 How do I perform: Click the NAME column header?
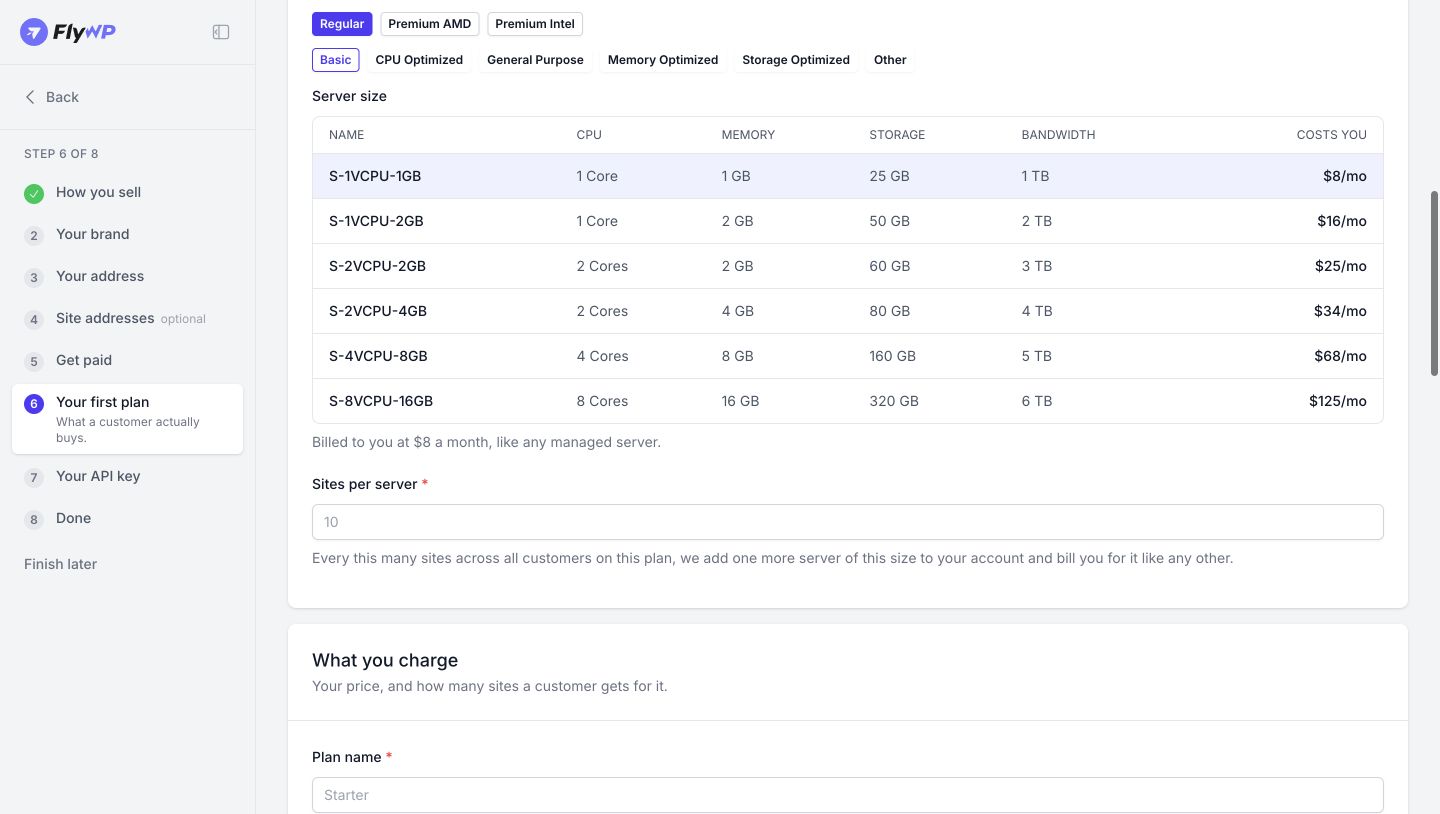click(x=346, y=135)
